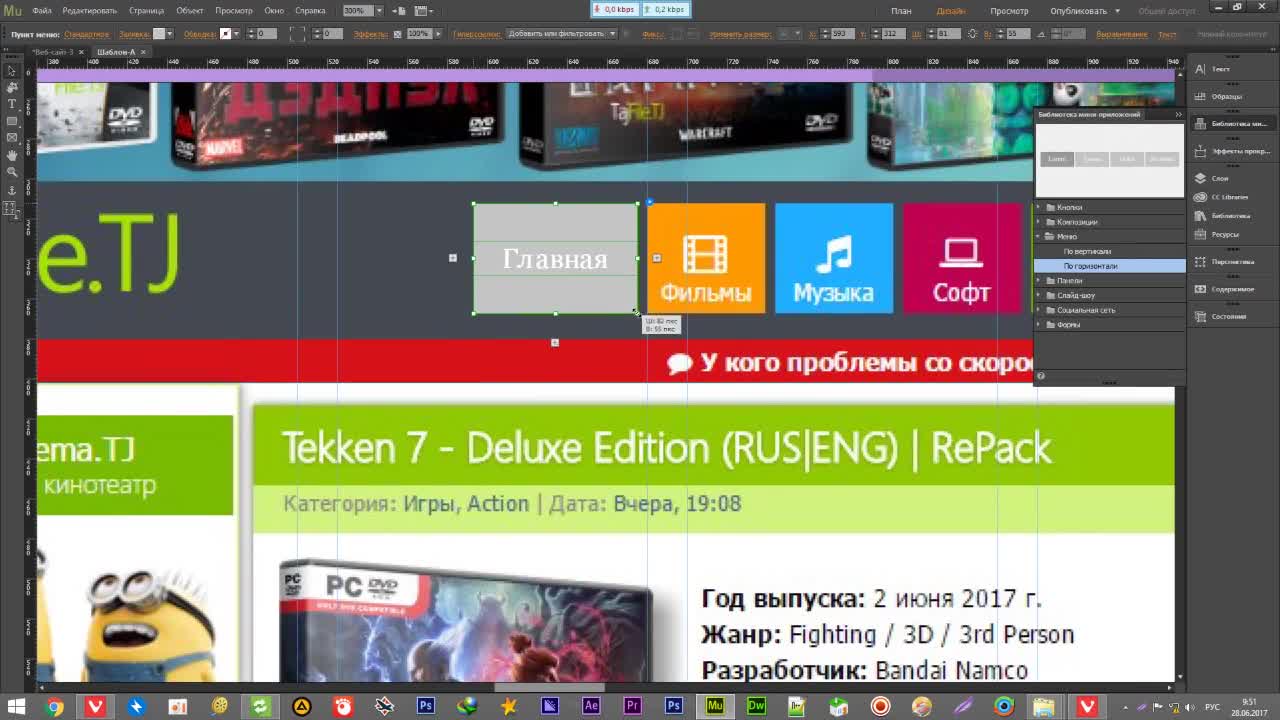Click the Заливка fill color swatch
Image resolution: width=1280 pixels, height=720 pixels.
pyautogui.click(x=159, y=33)
